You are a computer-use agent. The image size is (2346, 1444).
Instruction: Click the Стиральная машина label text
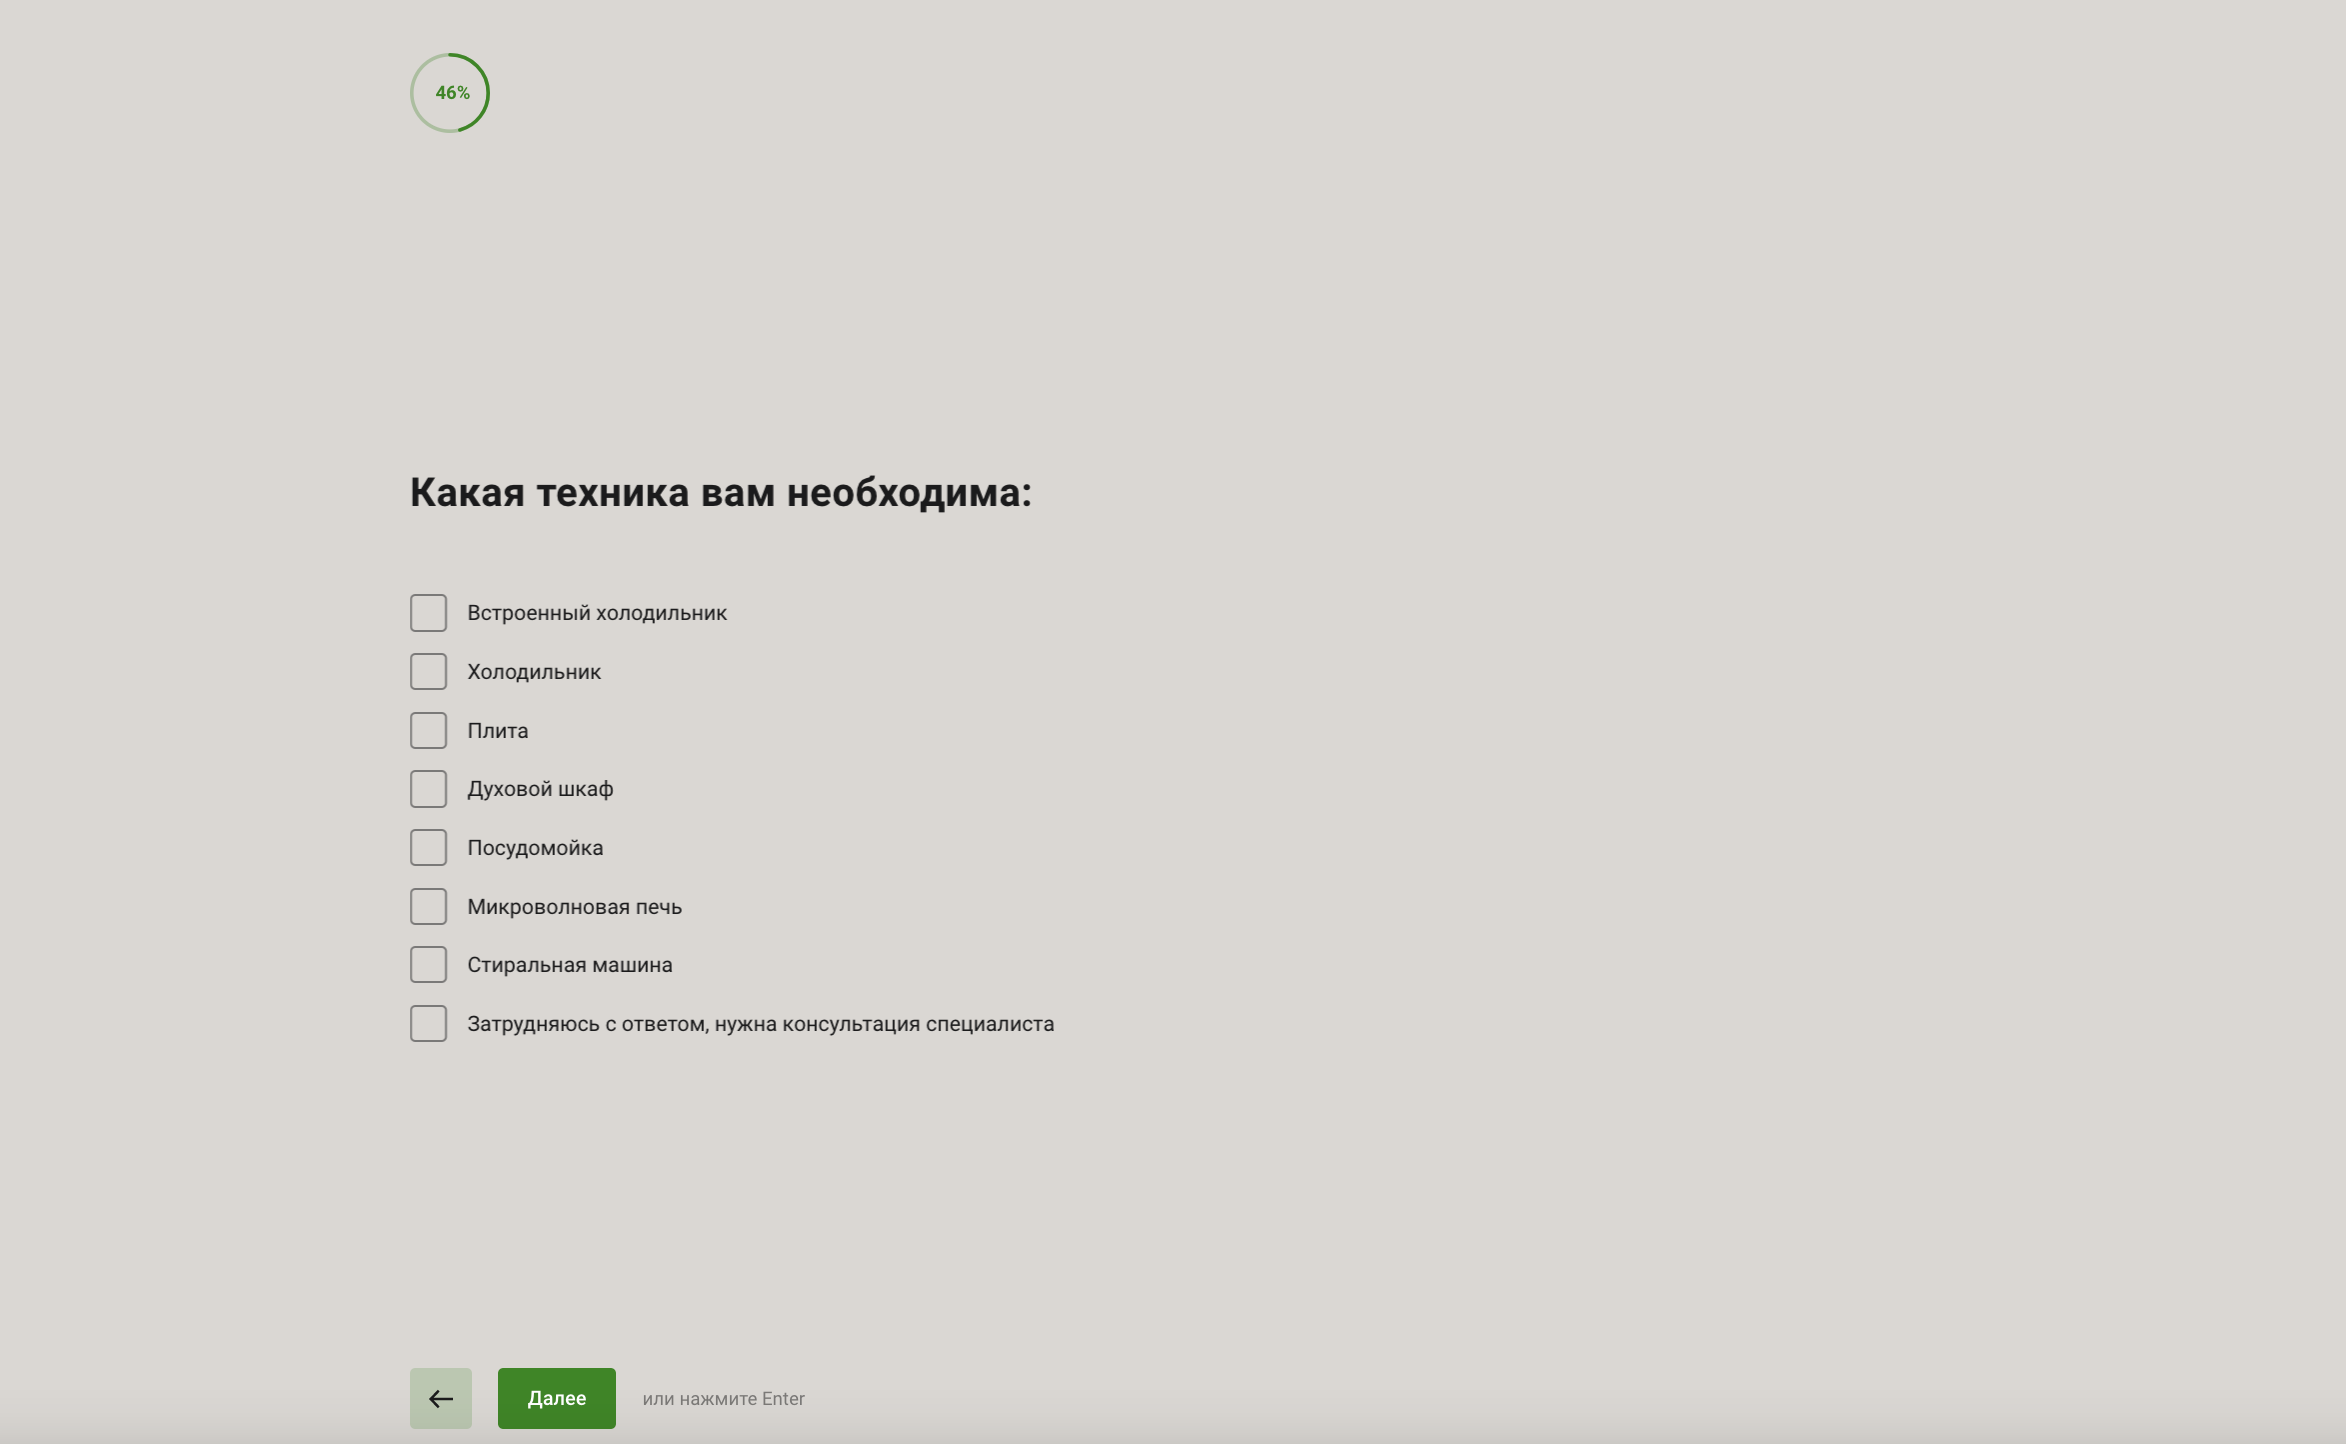click(x=569, y=965)
